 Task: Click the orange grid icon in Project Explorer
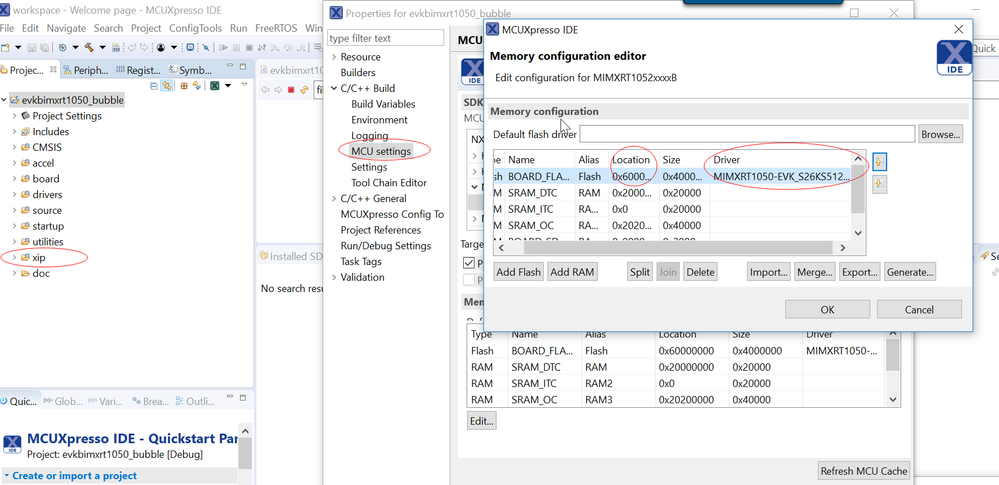(184, 86)
